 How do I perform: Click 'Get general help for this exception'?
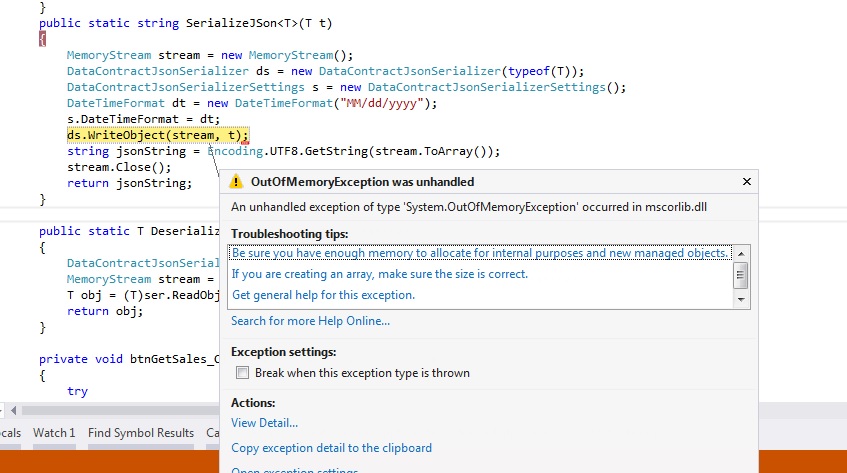click(322, 295)
